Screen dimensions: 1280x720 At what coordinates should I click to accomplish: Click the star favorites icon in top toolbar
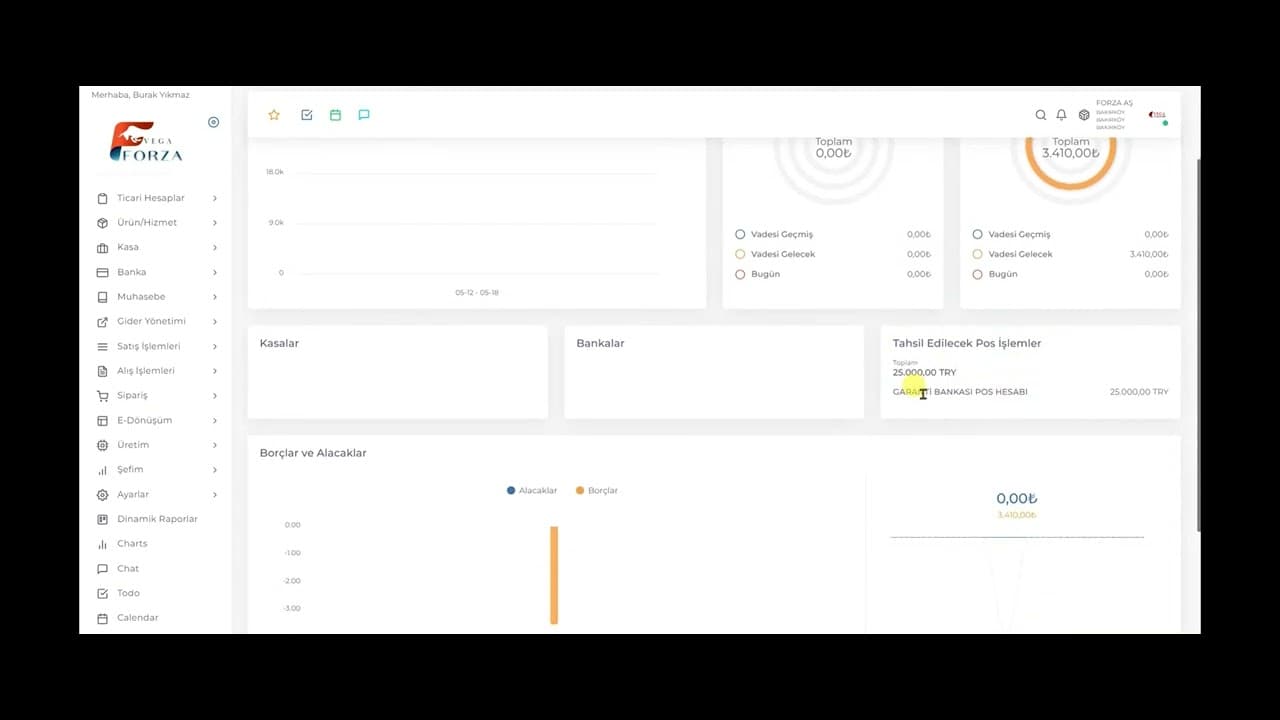274,115
